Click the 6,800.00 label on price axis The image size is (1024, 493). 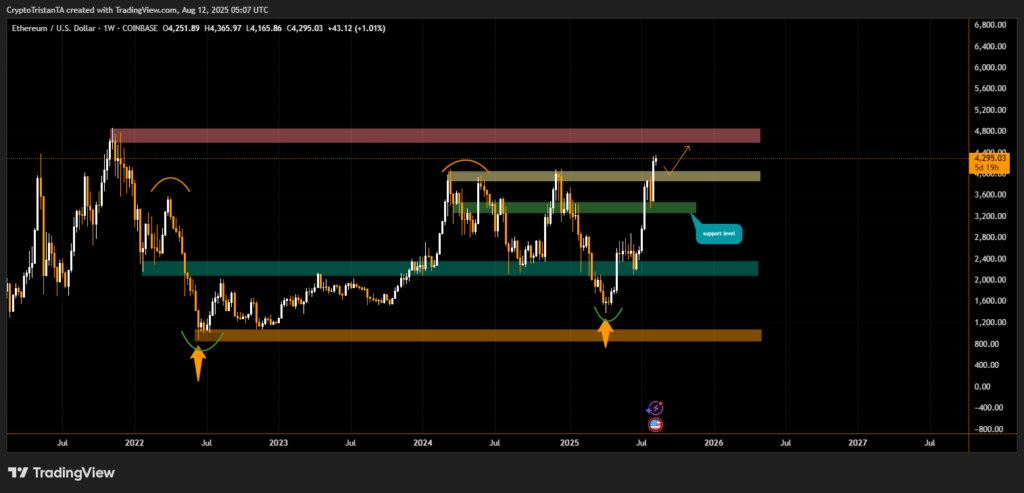tap(989, 24)
